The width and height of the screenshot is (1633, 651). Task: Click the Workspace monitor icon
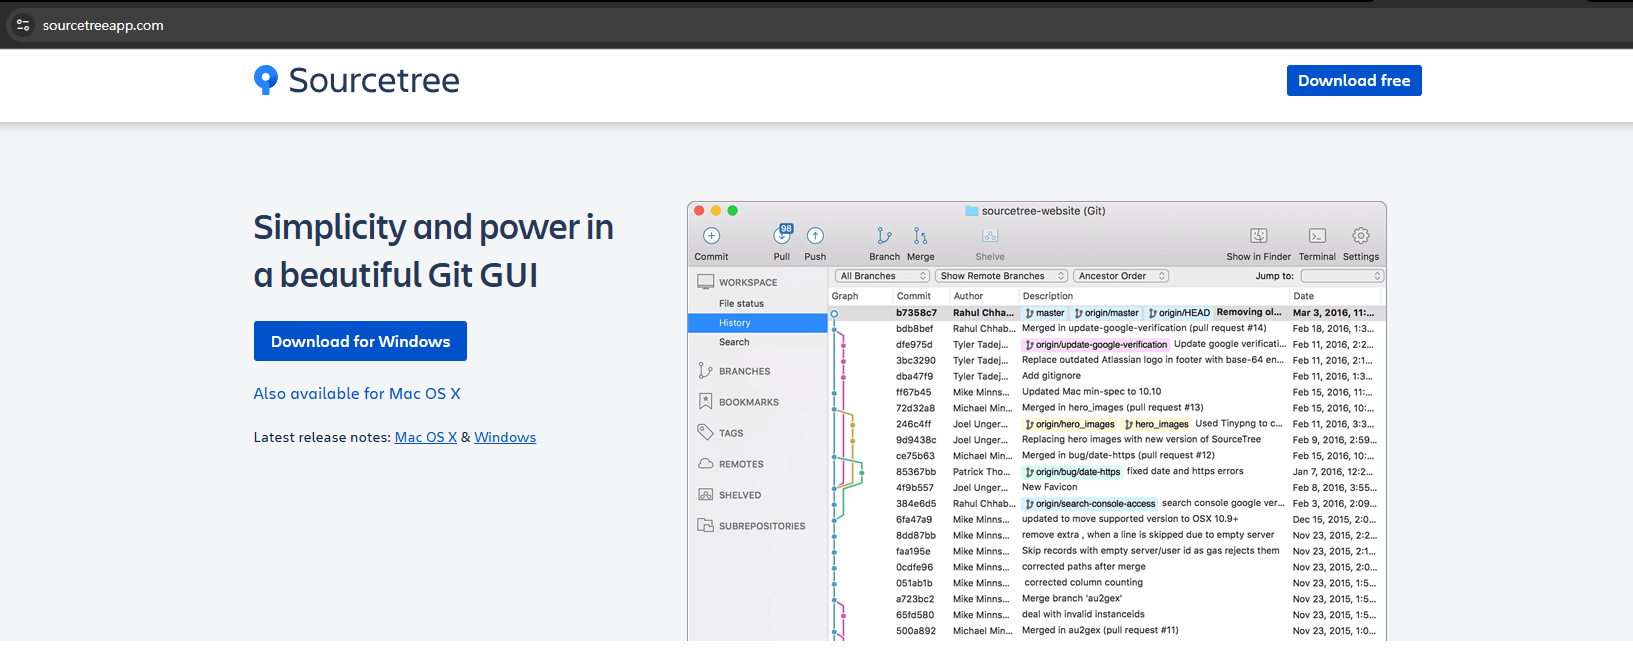pyautogui.click(x=706, y=282)
